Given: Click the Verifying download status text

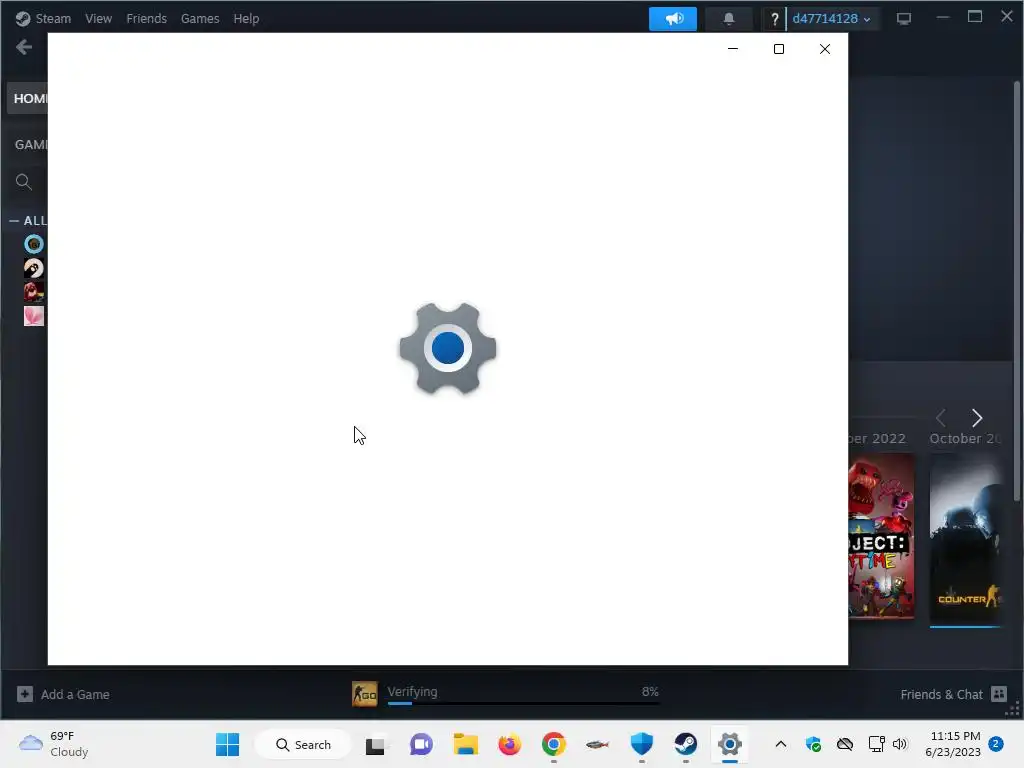Looking at the screenshot, I should pos(412,692).
